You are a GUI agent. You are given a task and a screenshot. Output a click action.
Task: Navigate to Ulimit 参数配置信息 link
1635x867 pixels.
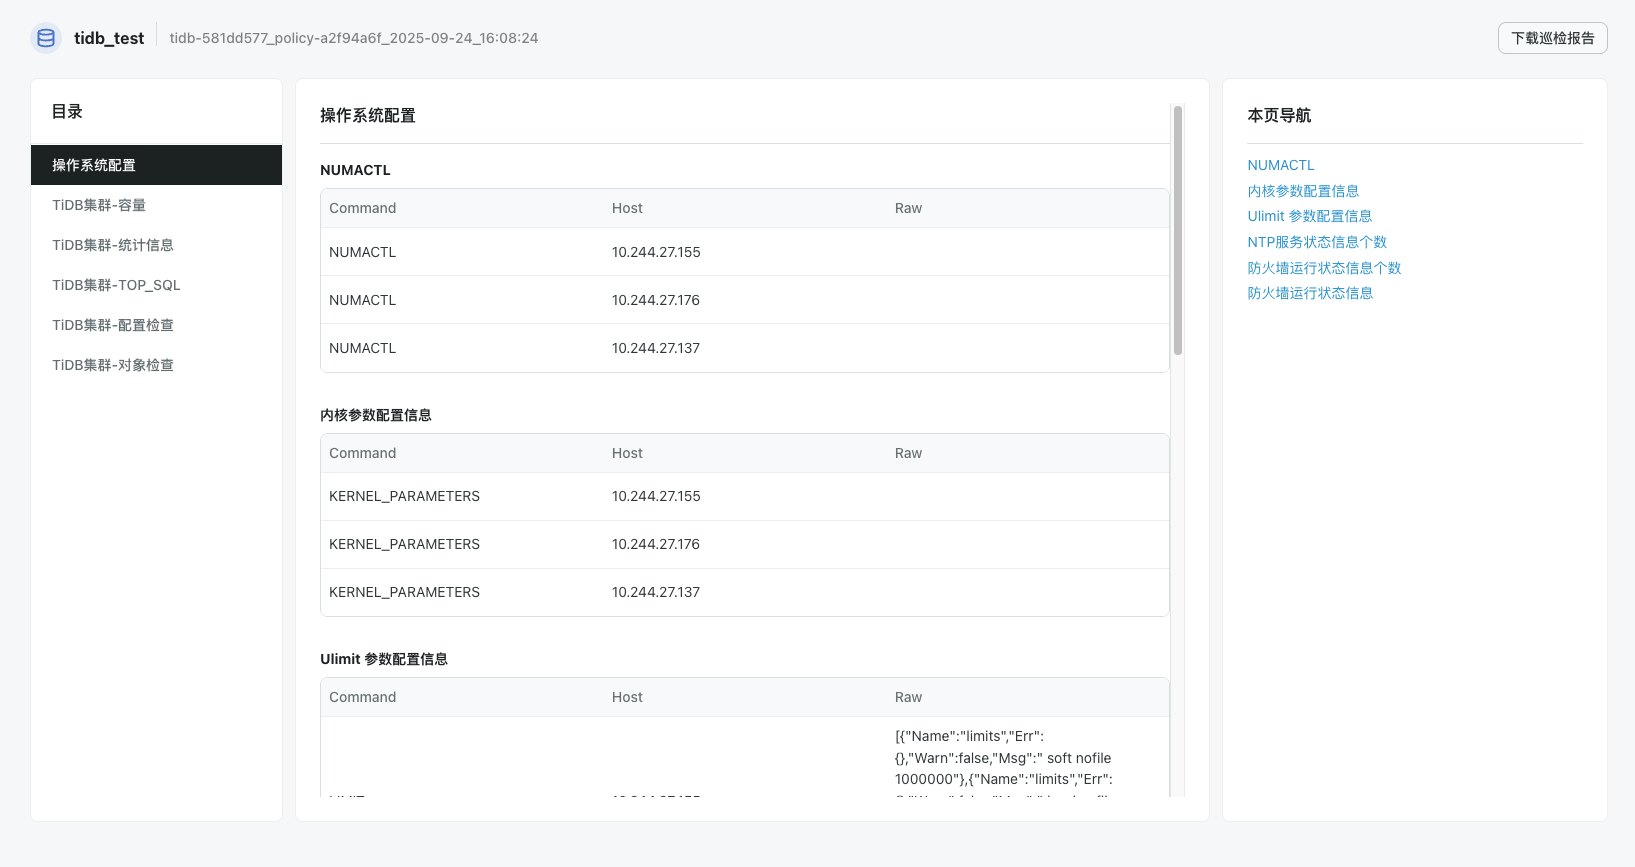1309,216
